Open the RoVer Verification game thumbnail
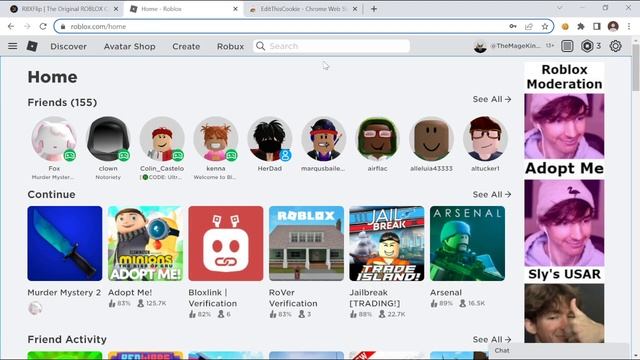 pyautogui.click(x=306, y=243)
